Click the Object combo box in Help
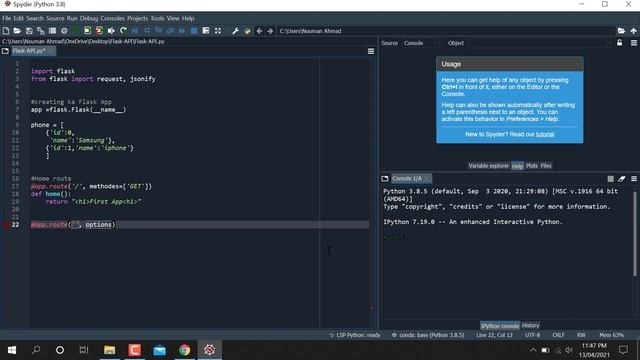640x360 pixels. 540,43
